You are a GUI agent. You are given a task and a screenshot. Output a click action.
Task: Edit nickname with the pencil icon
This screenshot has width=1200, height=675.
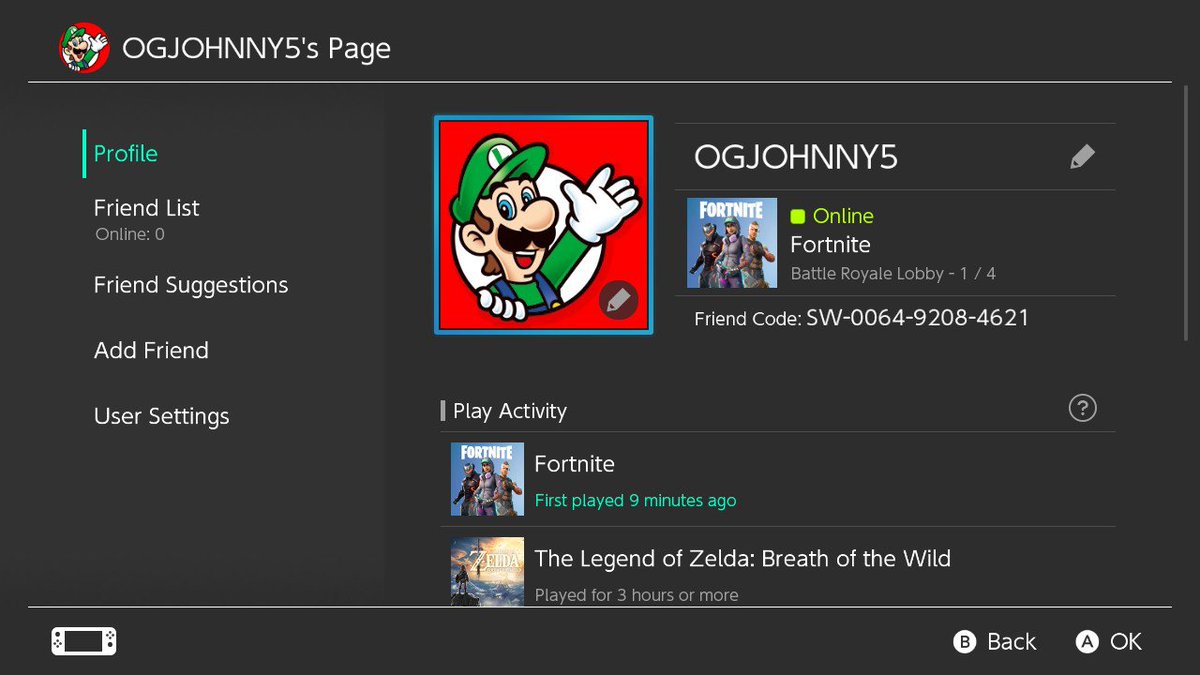1082,157
